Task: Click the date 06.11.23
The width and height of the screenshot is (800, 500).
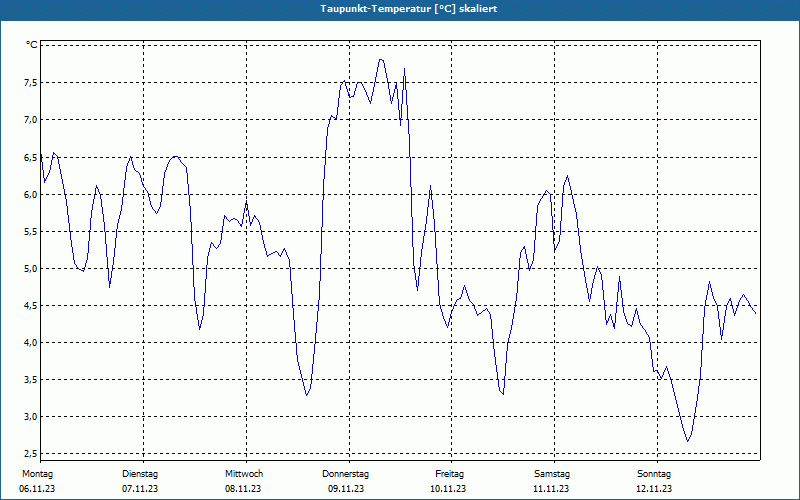Action: click(37, 489)
